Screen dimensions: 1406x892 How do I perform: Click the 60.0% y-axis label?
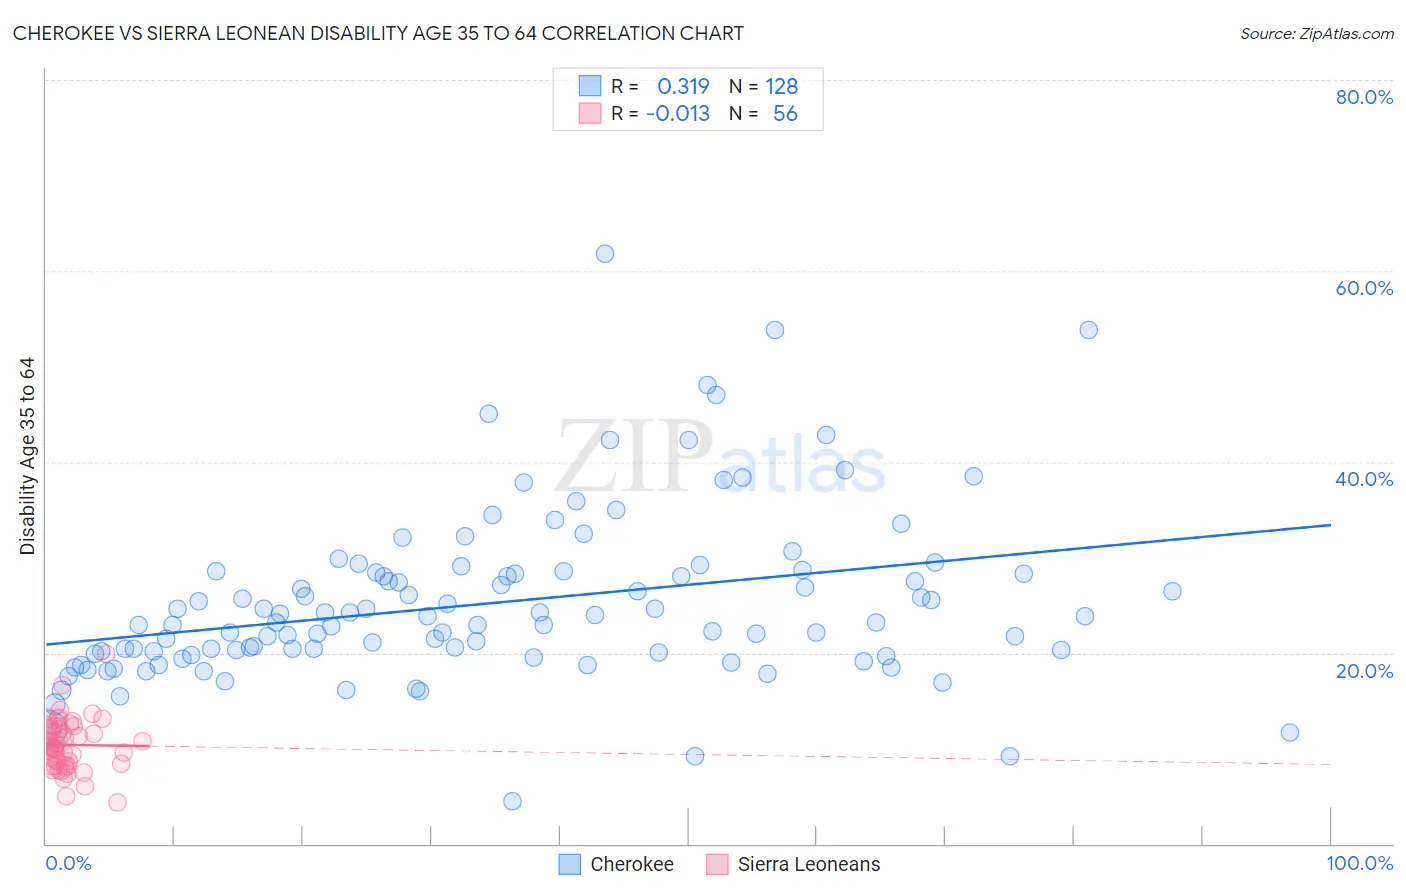[1364, 288]
